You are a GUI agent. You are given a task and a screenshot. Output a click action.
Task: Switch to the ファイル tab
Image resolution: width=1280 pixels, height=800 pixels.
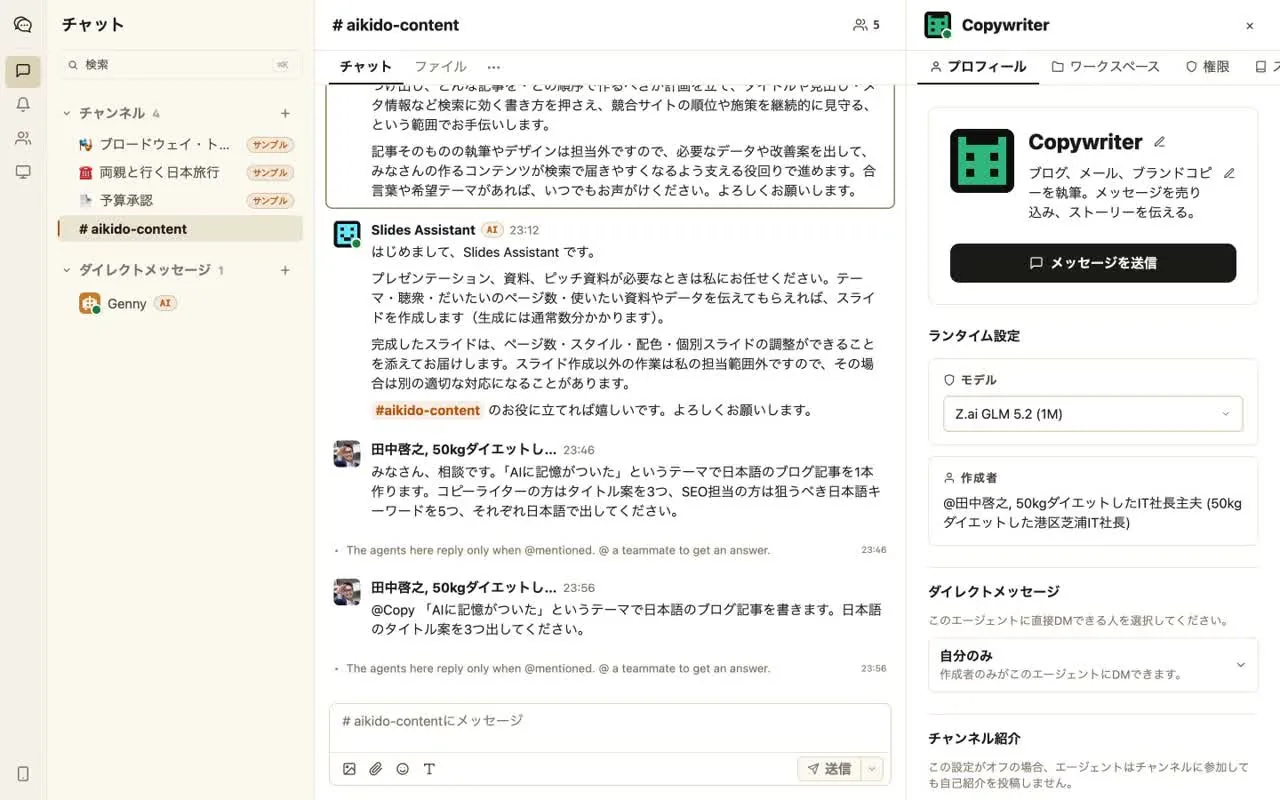tap(440, 67)
